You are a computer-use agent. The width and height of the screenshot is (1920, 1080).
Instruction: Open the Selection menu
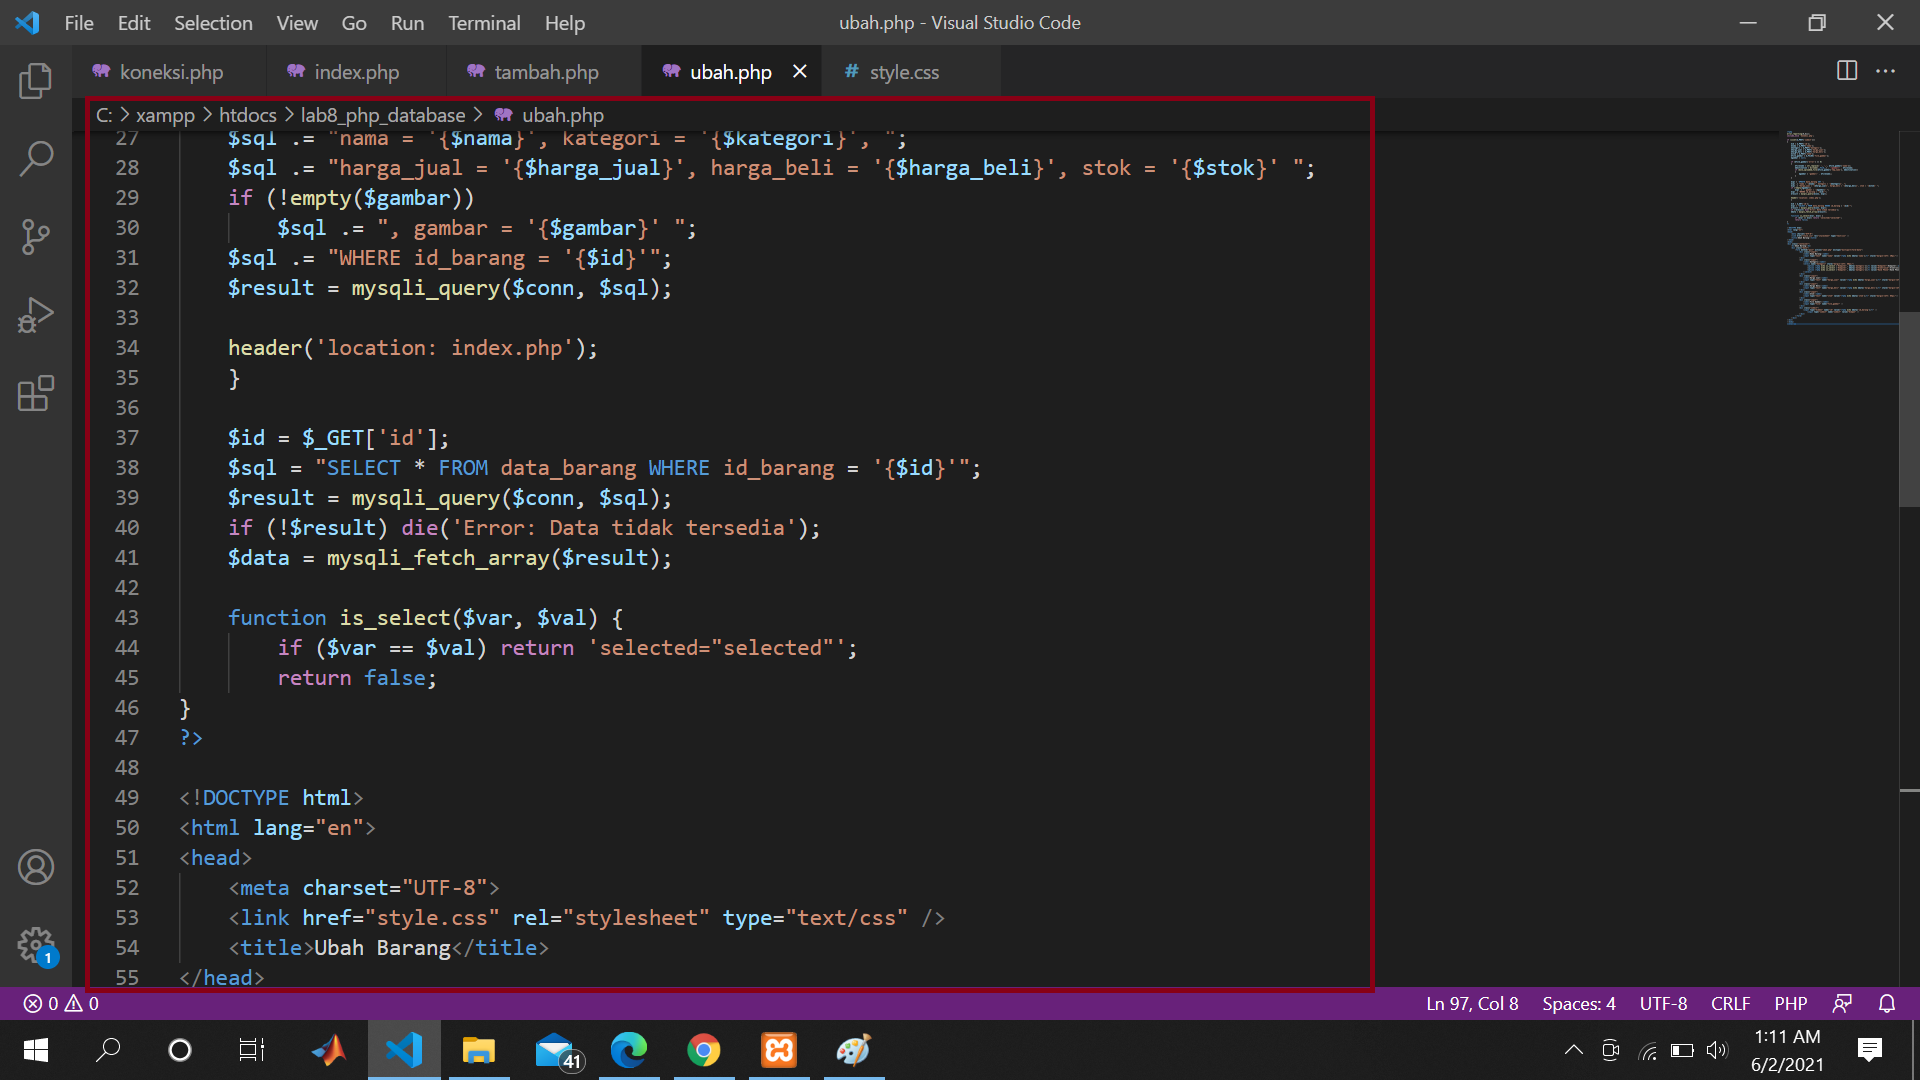pyautogui.click(x=213, y=22)
